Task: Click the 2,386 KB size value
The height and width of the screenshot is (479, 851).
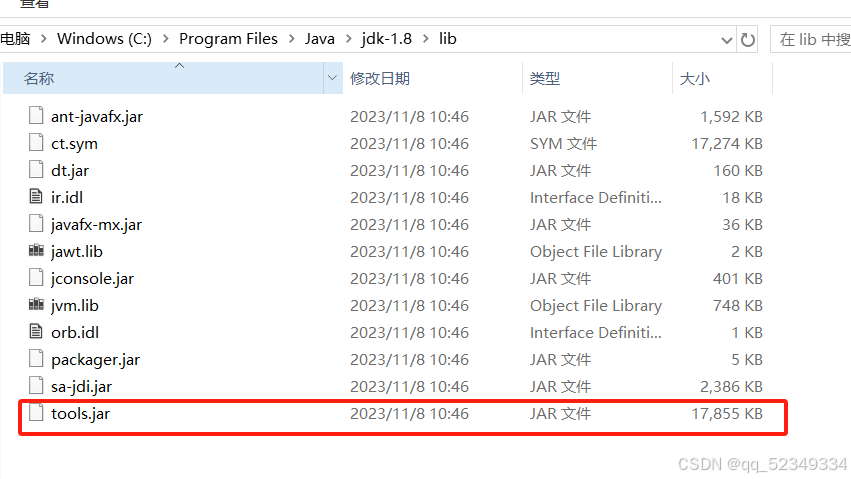Action: (x=732, y=387)
